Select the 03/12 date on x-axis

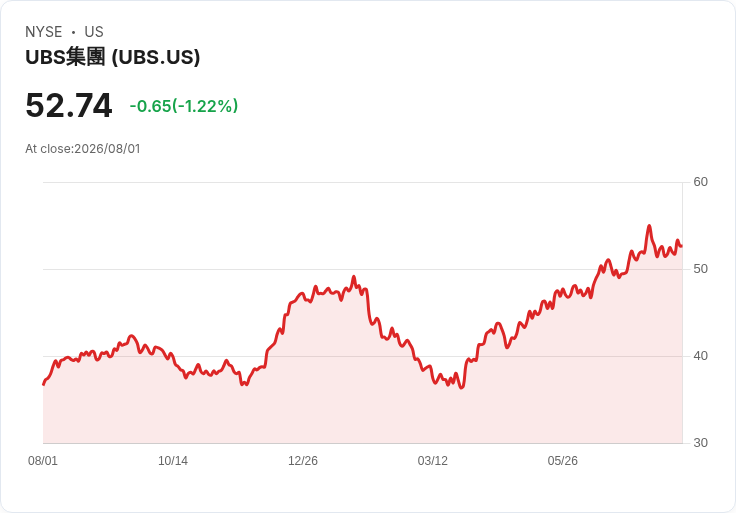[x=433, y=460]
